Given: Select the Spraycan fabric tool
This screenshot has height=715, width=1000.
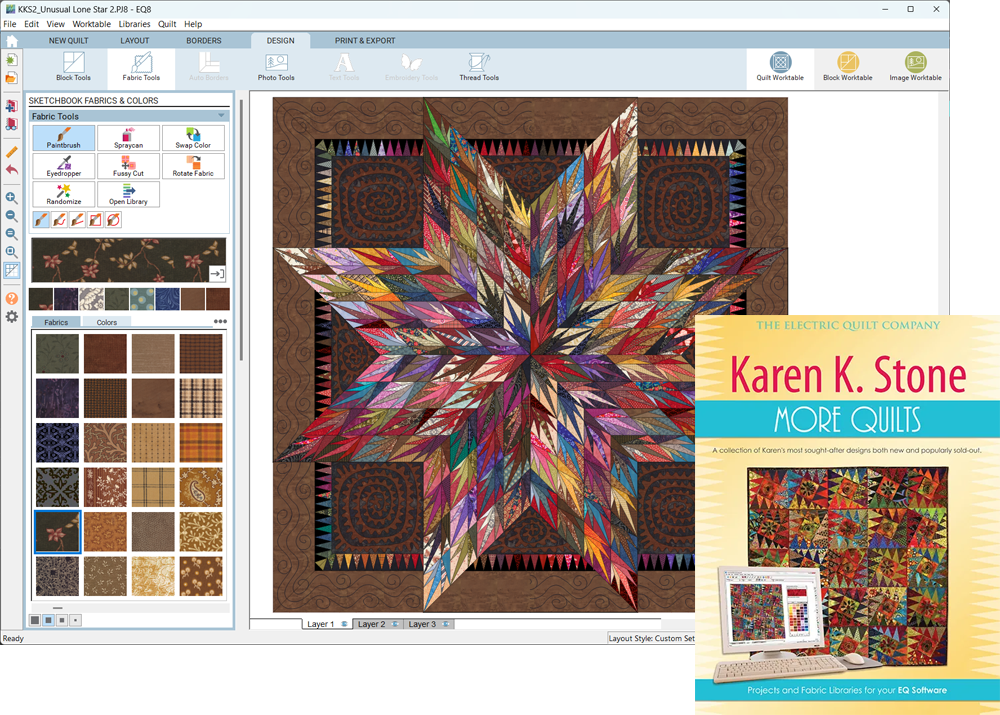Looking at the screenshot, I should click(128, 138).
